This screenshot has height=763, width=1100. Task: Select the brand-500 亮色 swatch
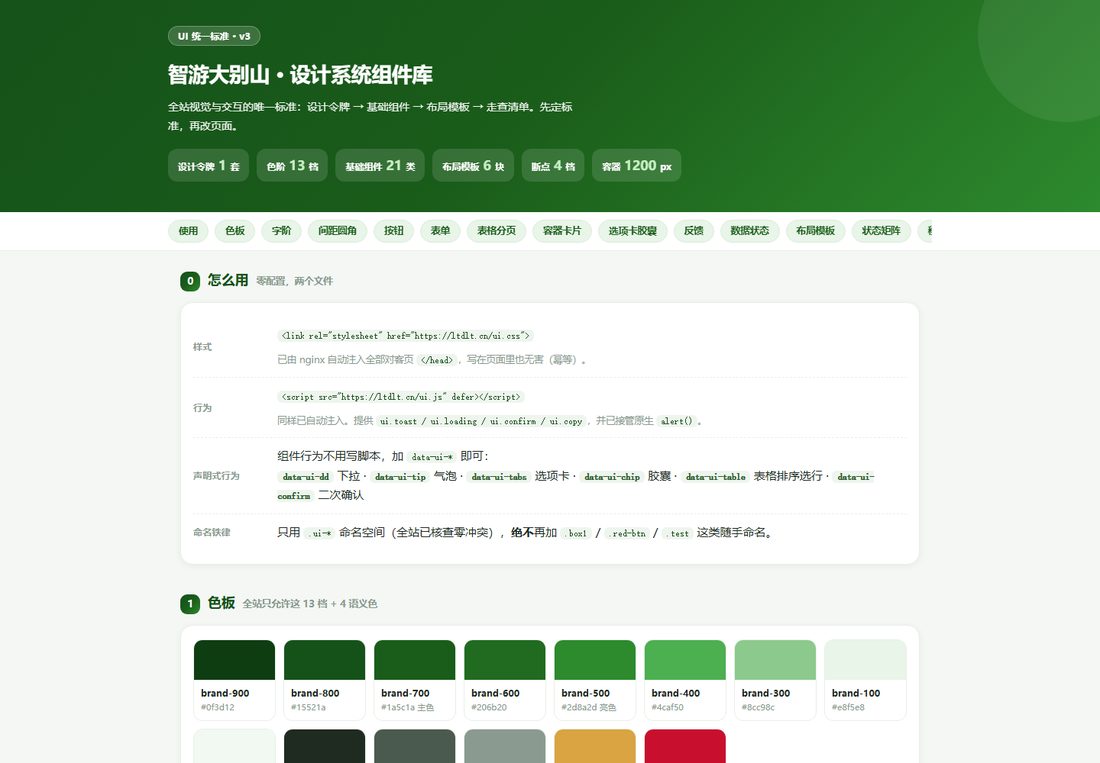[595, 680]
